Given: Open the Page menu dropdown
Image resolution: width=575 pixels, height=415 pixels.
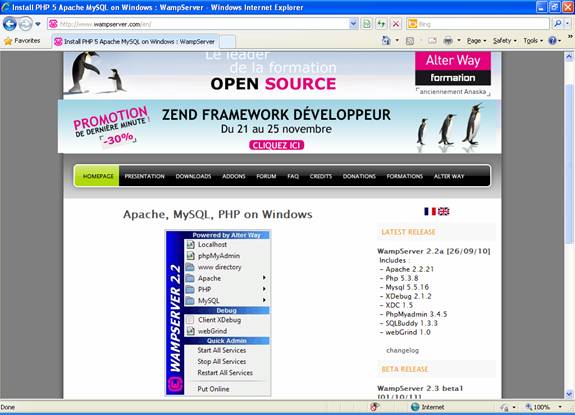Looking at the screenshot, I should [476, 41].
